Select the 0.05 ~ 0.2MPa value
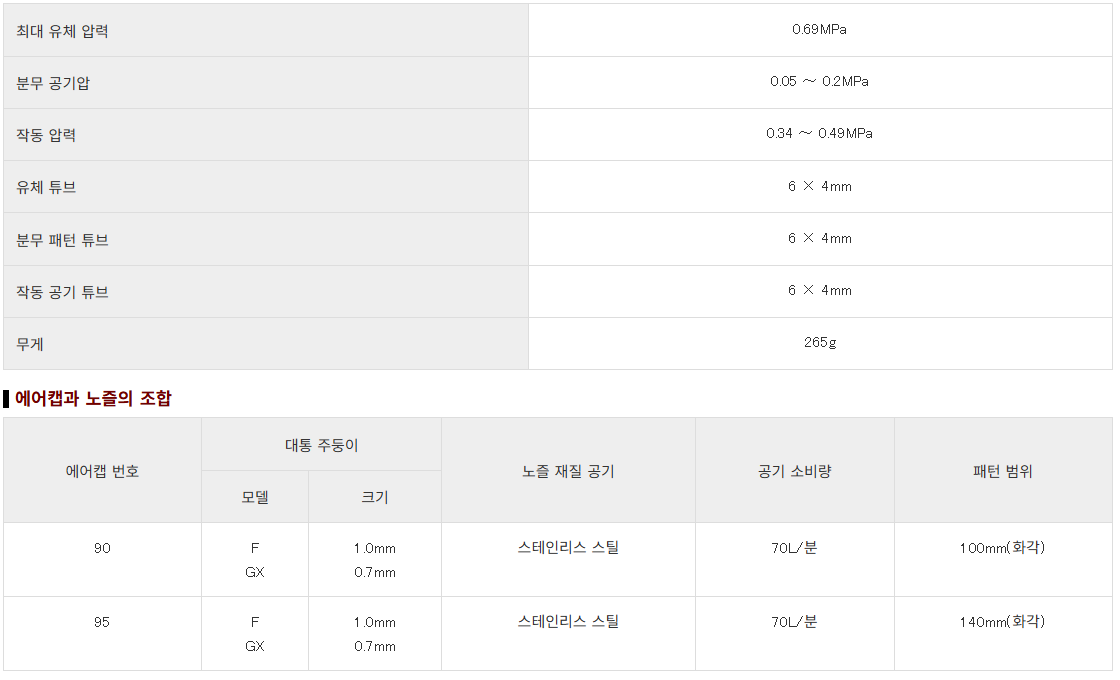 tap(819, 82)
